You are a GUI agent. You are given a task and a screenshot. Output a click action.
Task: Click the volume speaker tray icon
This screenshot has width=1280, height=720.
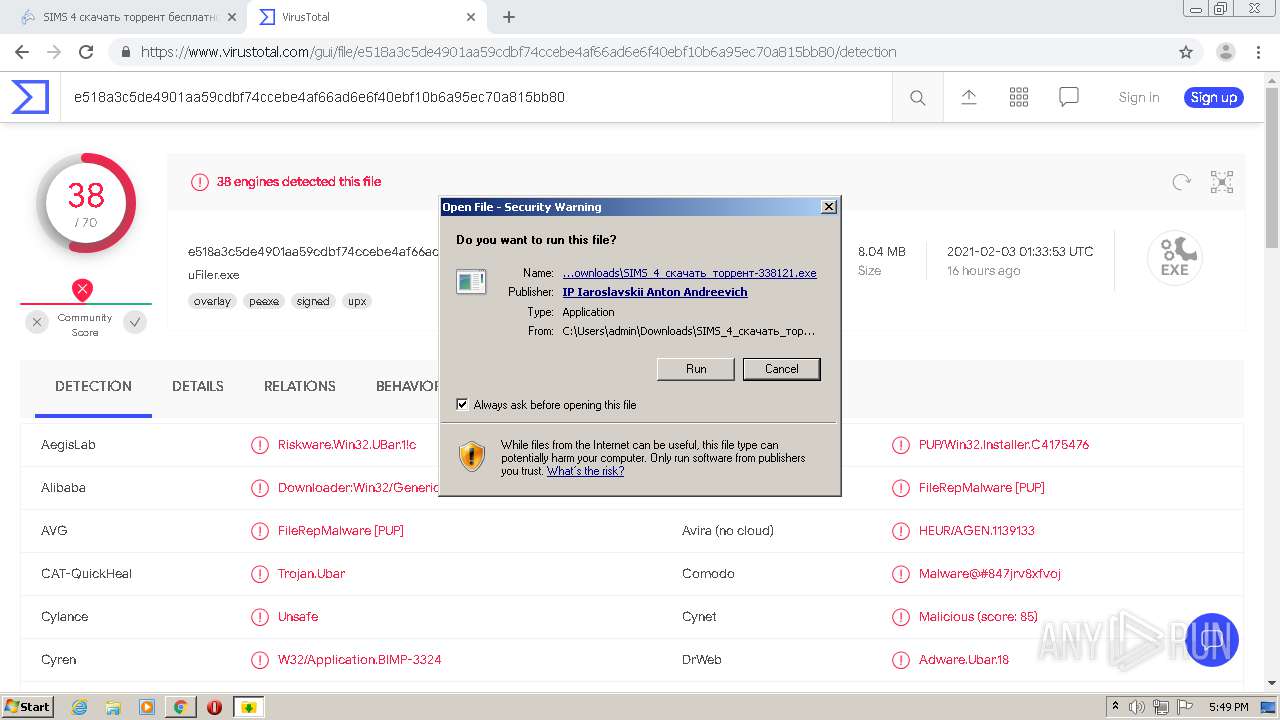[x=1137, y=707]
